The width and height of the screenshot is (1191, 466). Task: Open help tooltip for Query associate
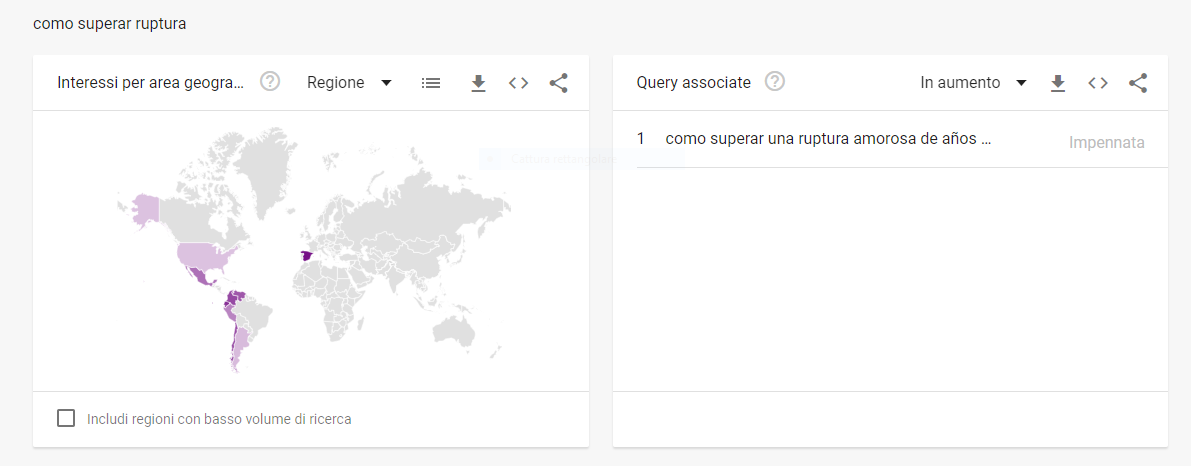(774, 82)
